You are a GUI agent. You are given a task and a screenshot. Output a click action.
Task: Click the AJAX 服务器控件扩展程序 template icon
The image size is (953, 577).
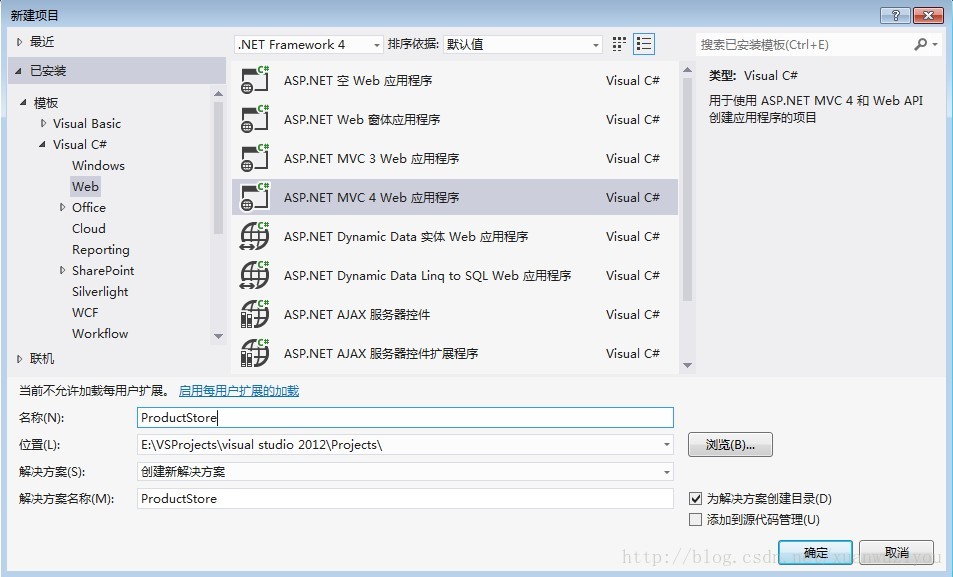click(x=255, y=353)
